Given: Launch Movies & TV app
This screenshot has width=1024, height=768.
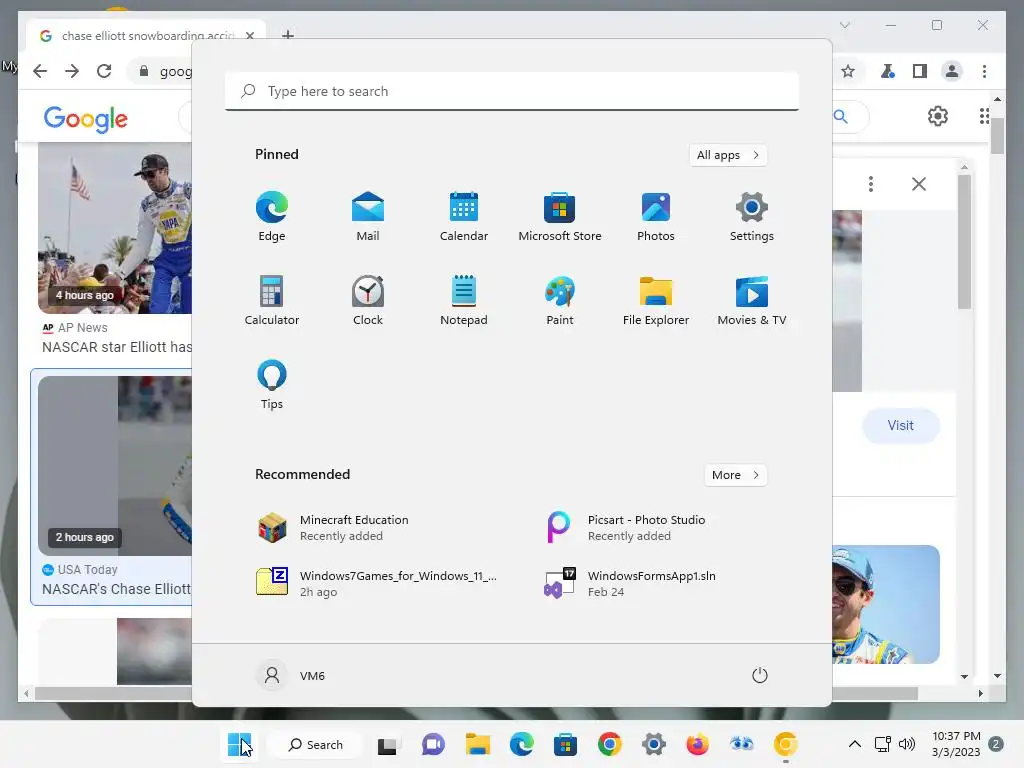Looking at the screenshot, I should tap(752, 301).
